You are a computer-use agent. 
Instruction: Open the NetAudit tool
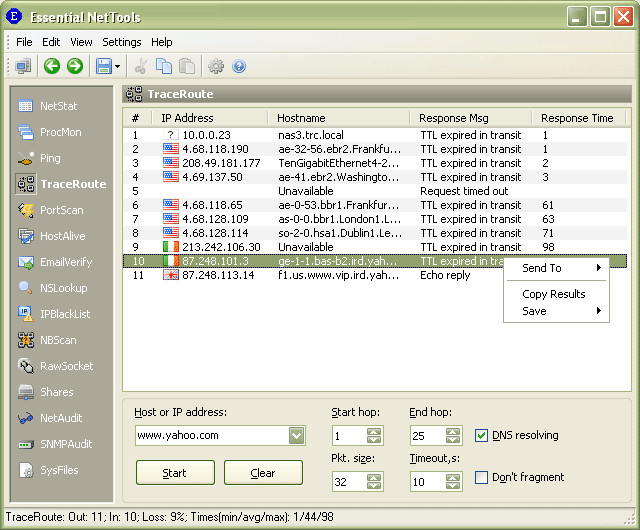click(50, 418)
